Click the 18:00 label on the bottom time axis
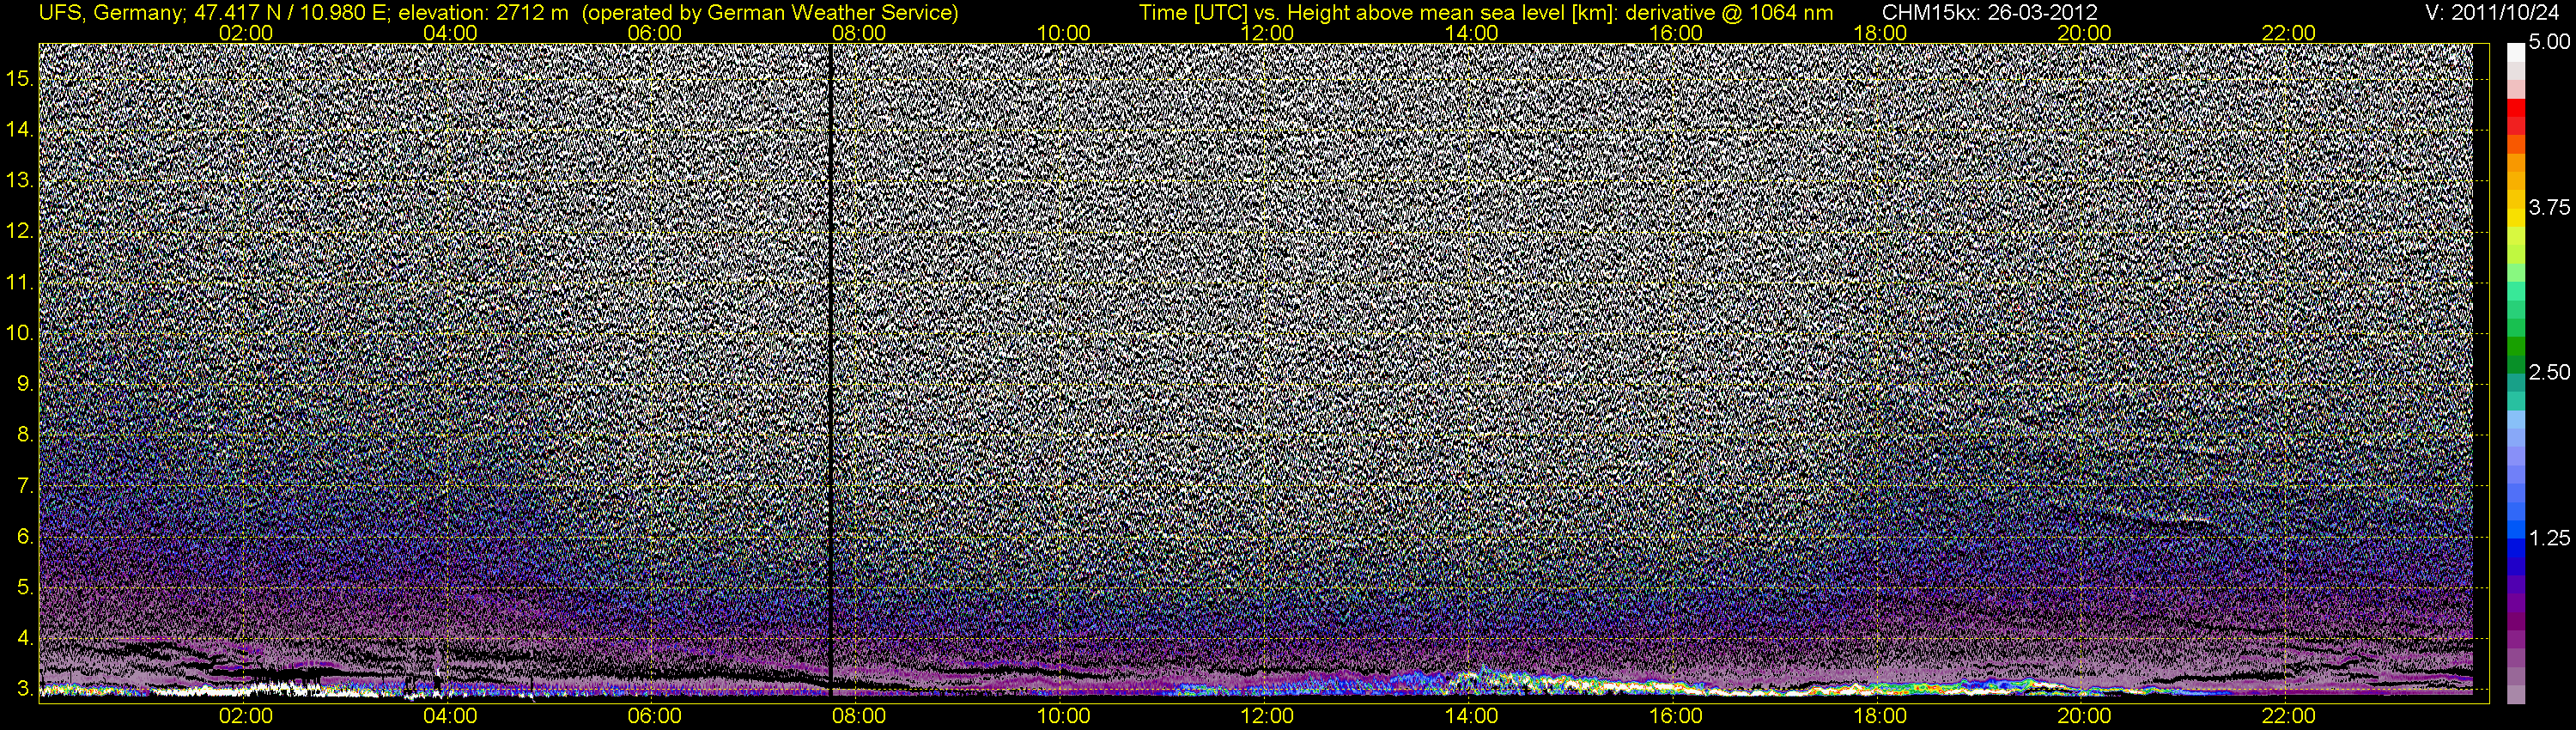 coord(1880,716)
